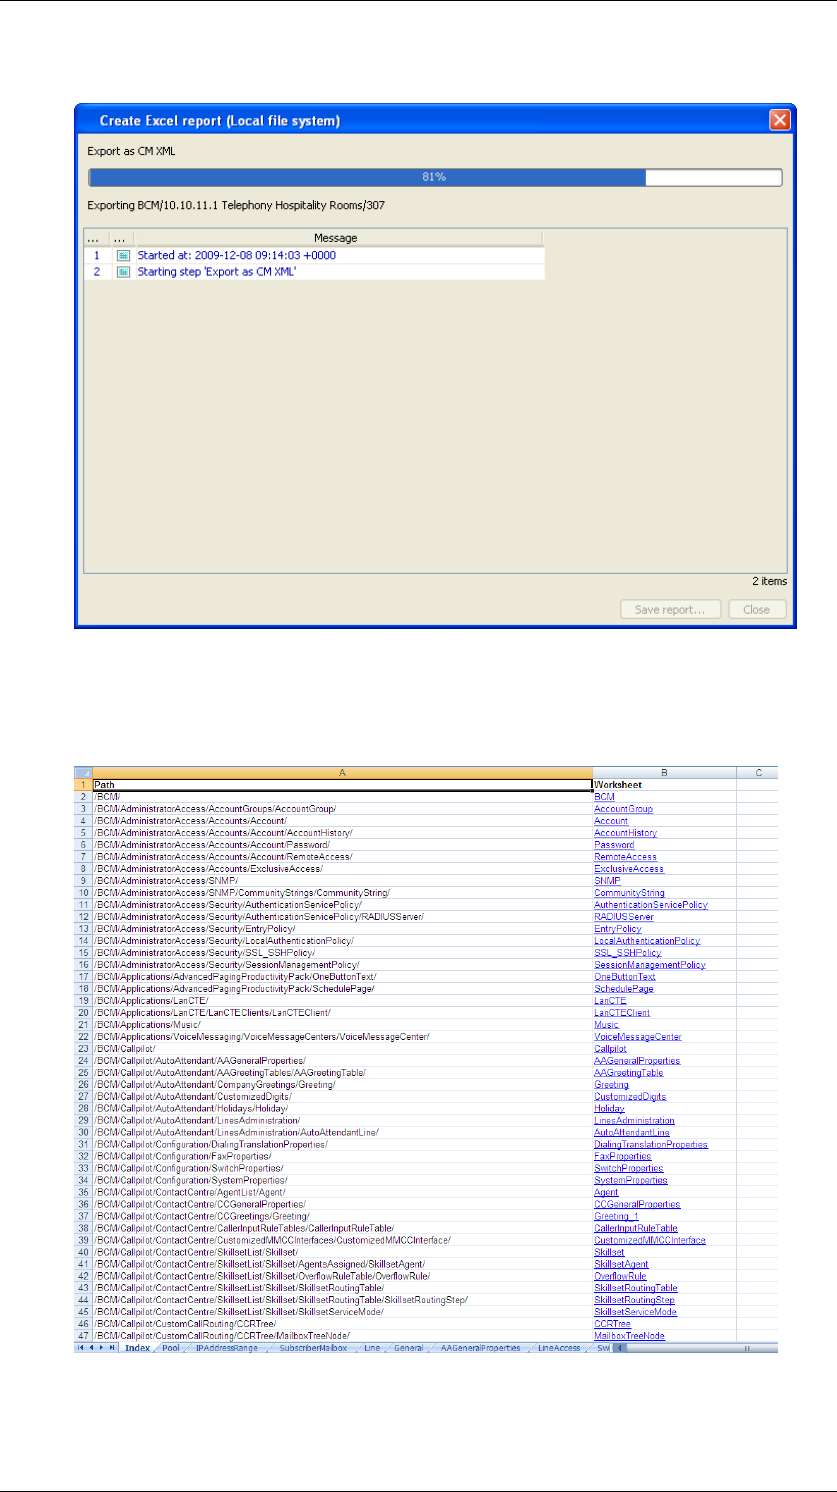Click the last-sheet navigation arrow in Excel
The image size is (837, 1492).
tap(112, 1348)
